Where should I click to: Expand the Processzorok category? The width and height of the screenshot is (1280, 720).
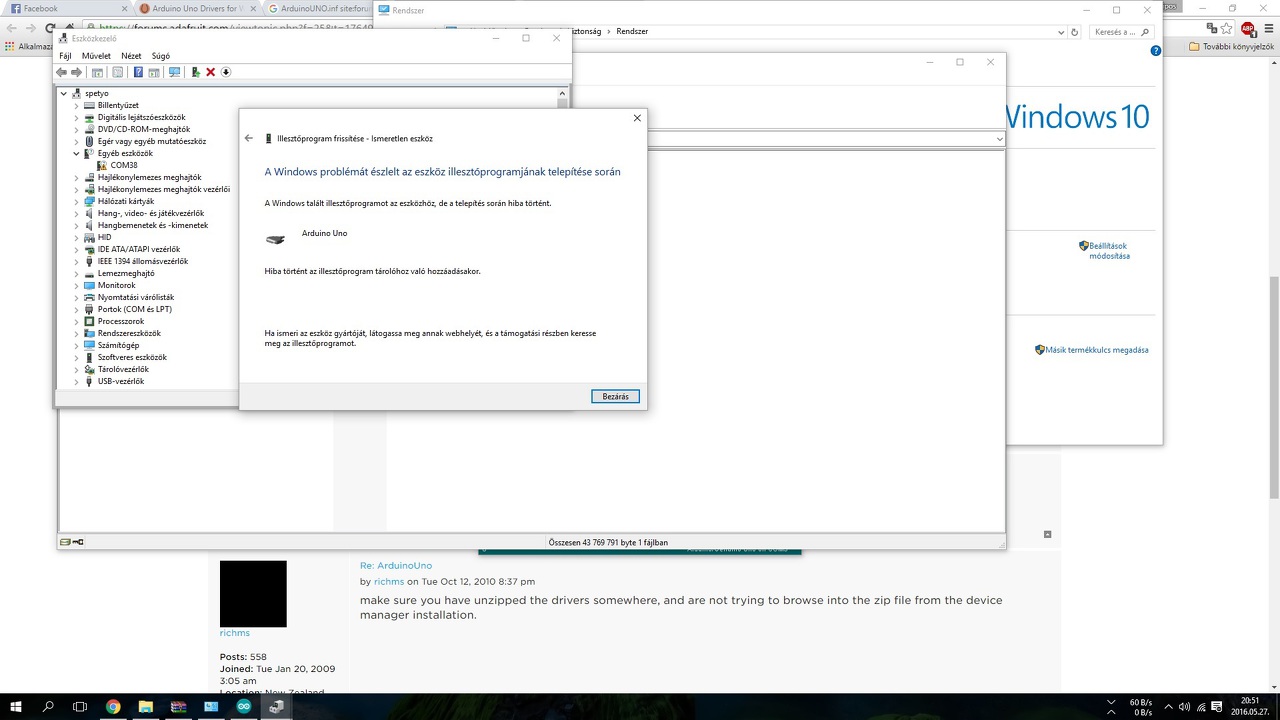[76, 321]
